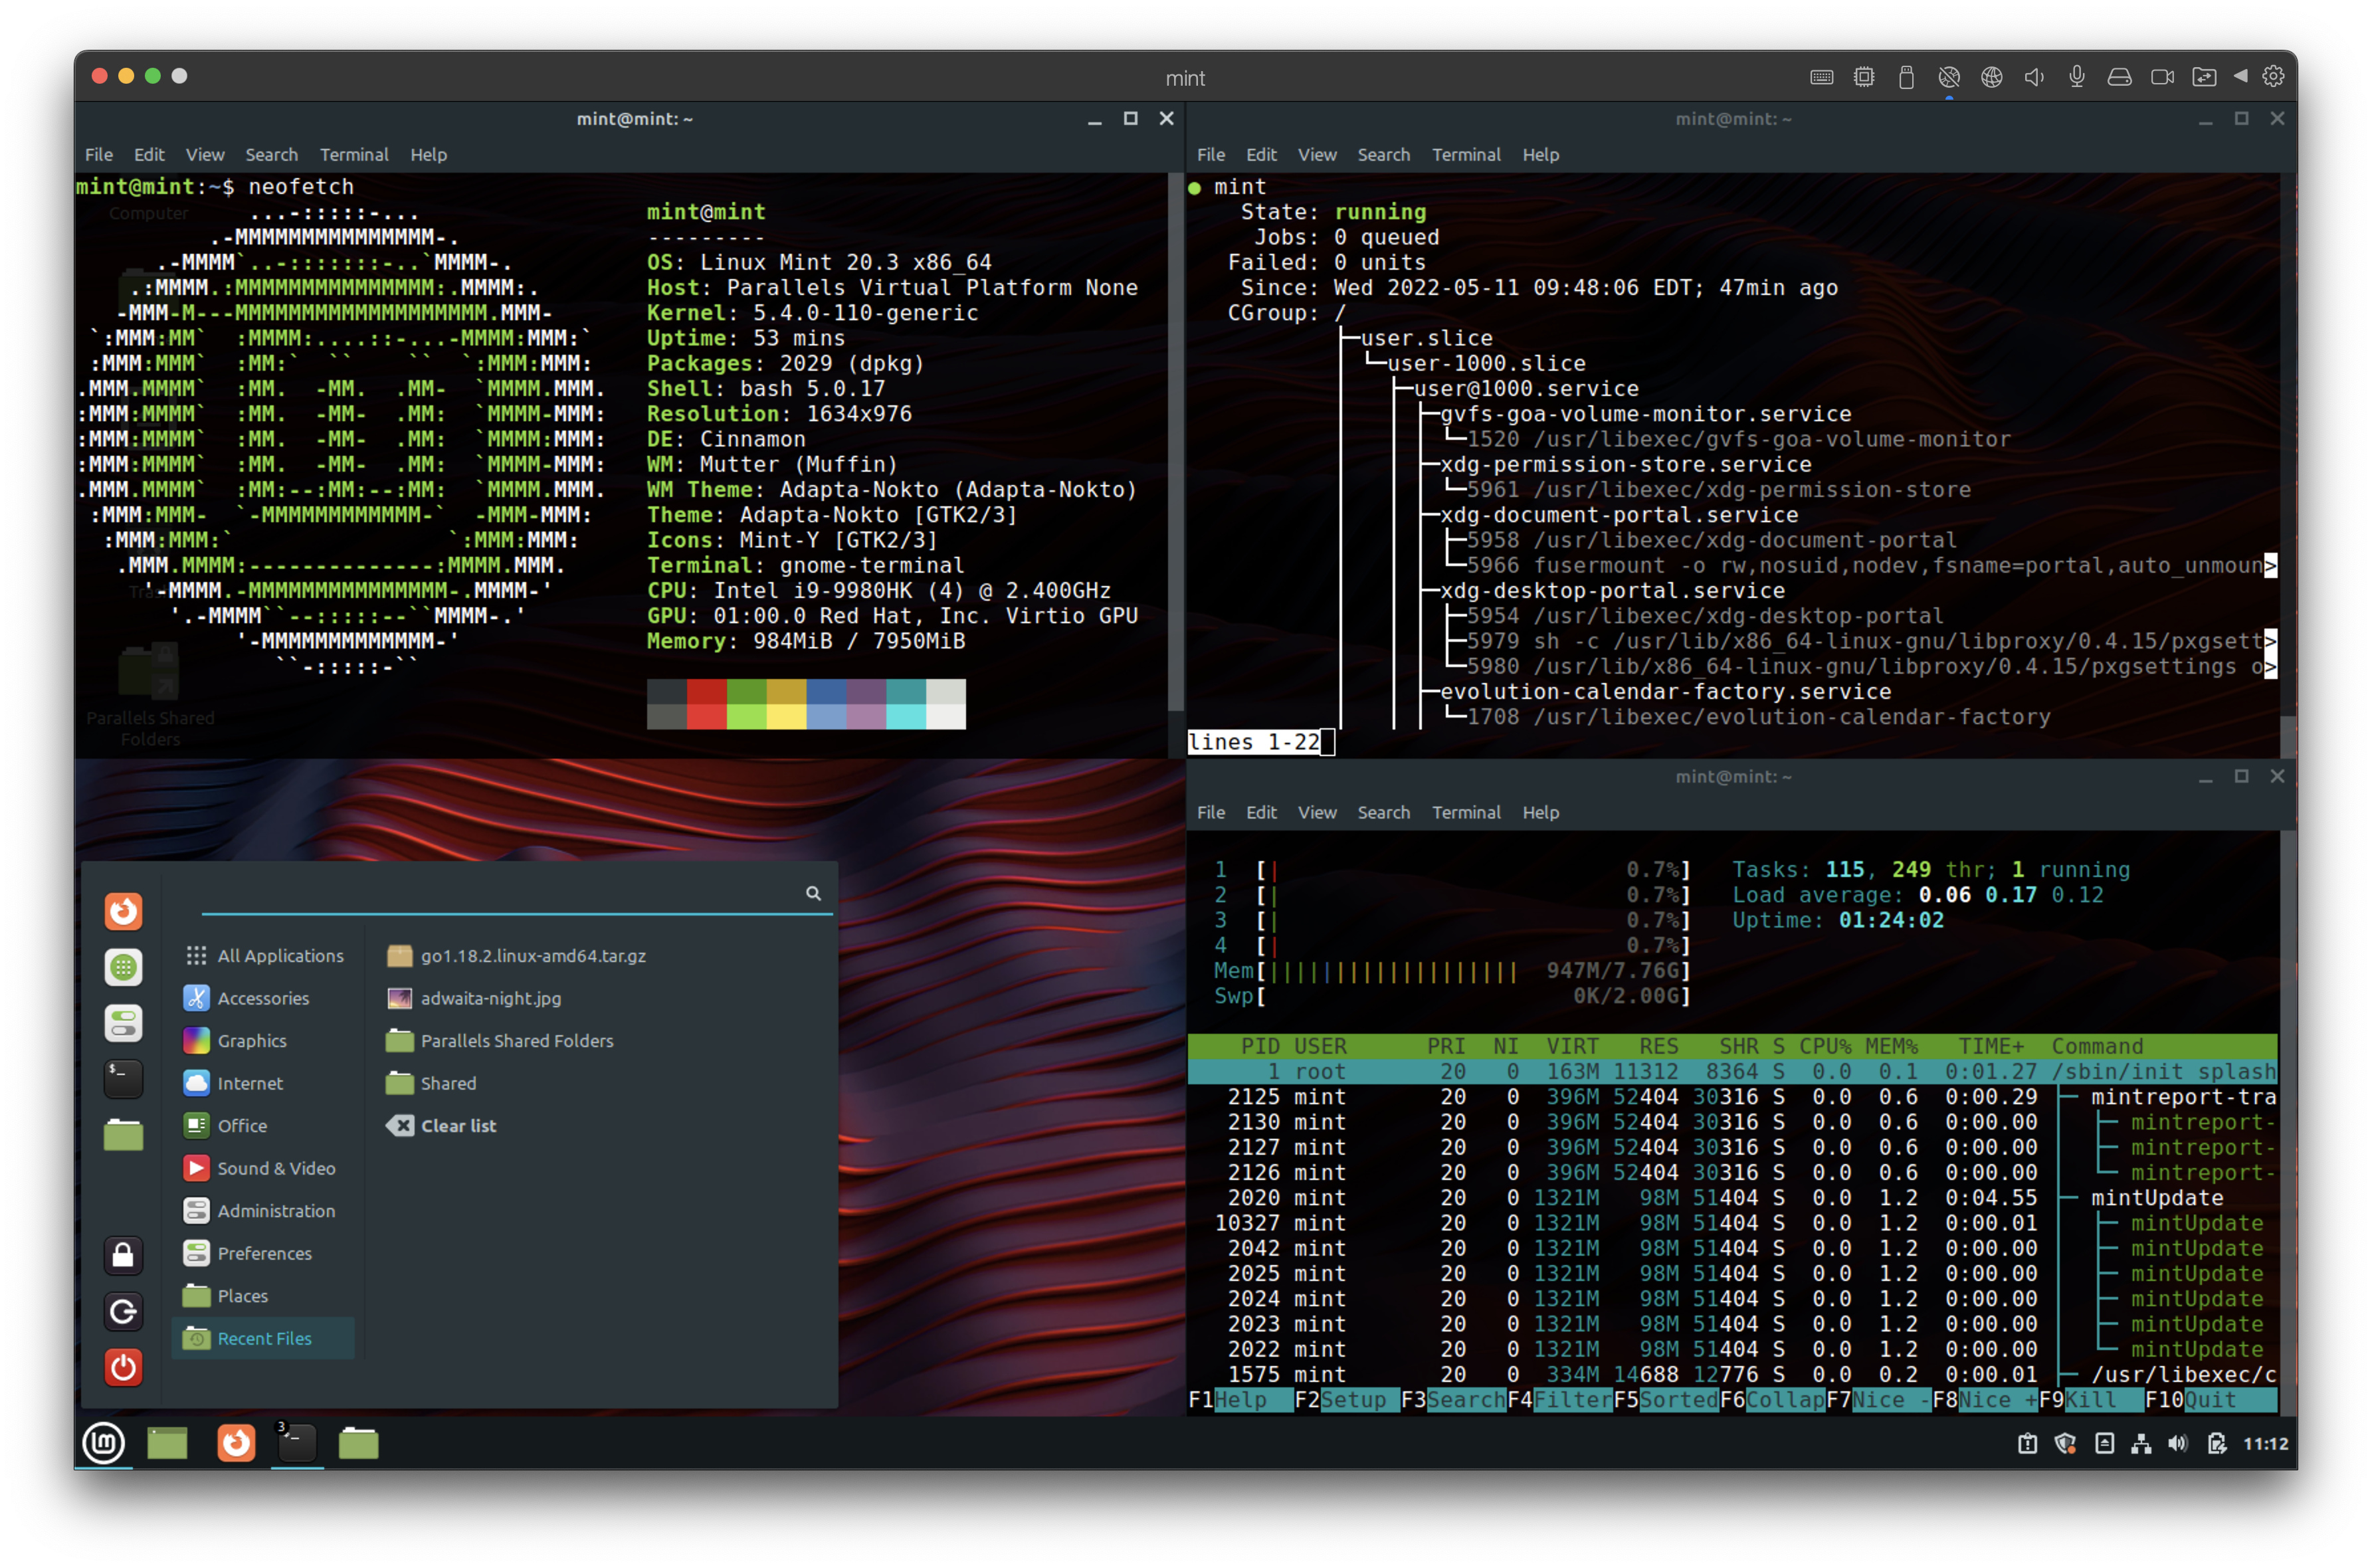
Task: Click the crossed-out network icon in Parallels bar
Action: pyautogui.click(x=1949, y=77)
